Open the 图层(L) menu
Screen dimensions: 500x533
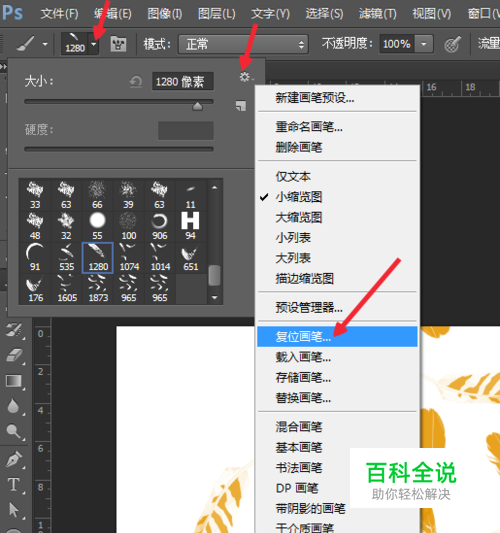coord(217,14)
